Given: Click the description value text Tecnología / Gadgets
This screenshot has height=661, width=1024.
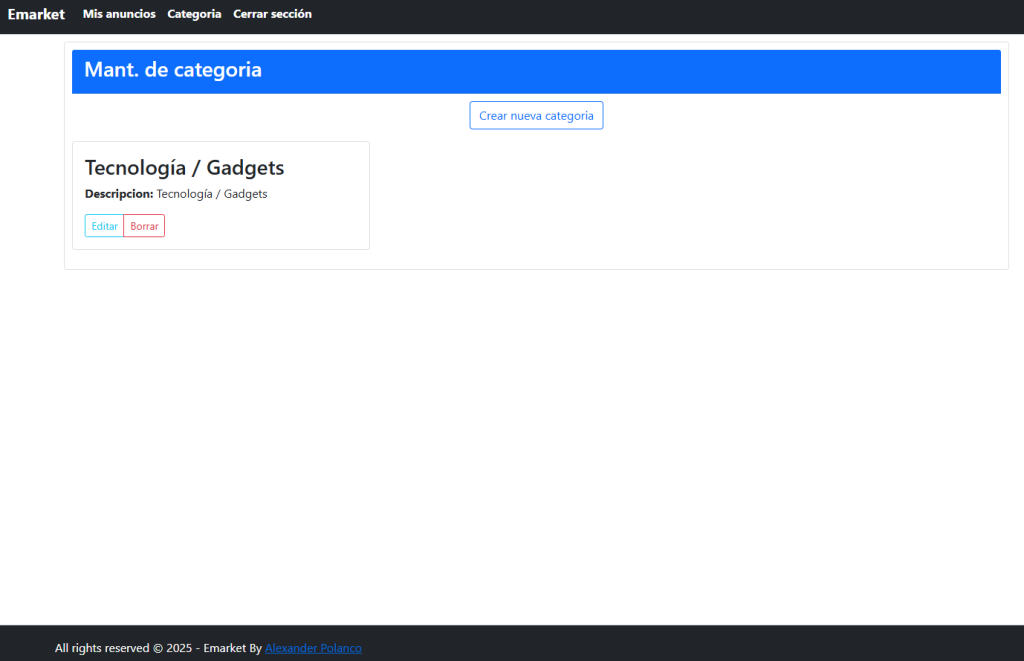Looking at the screenshot, I should tap(212, 194).
